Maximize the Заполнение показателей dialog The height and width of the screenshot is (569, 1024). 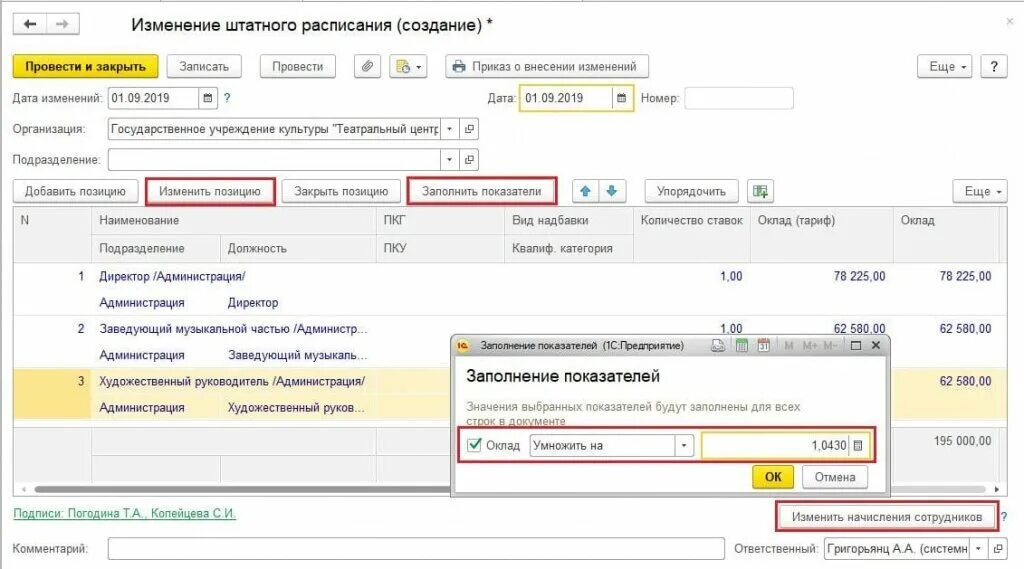pyautogui.click(x=856, y=346)
